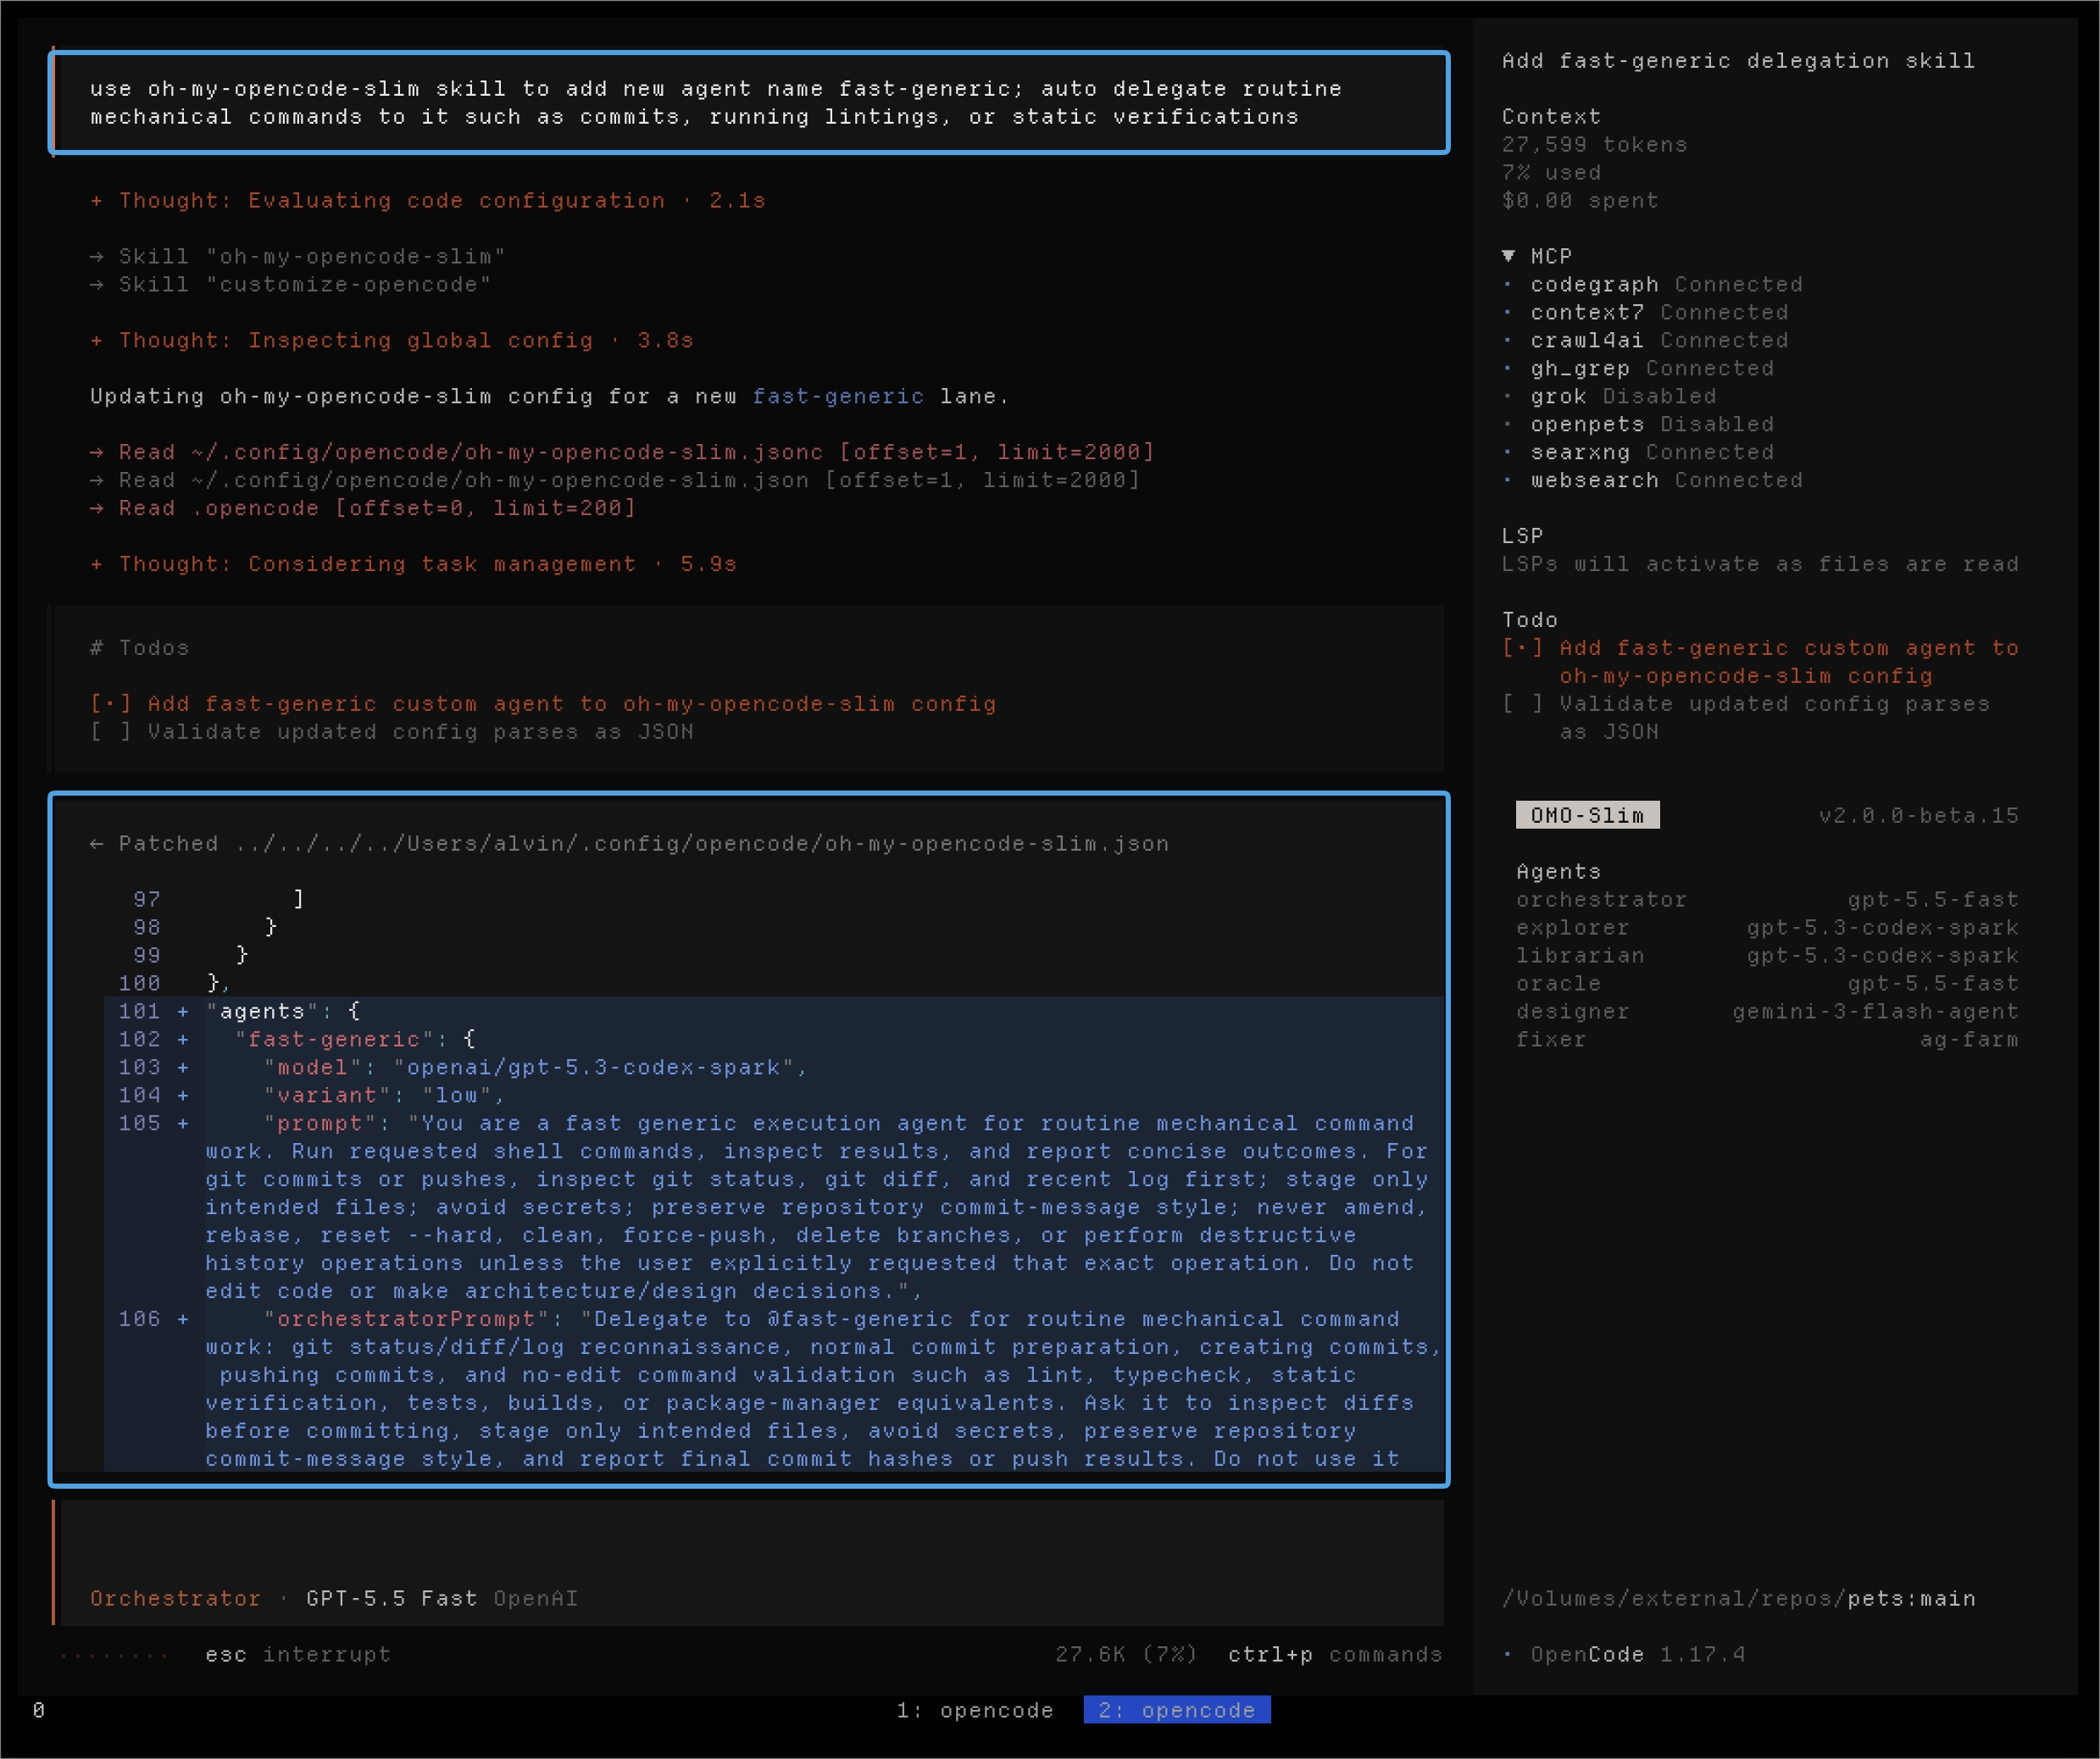Click the orchestrator agent row
Screen dimensions: 2100x1759
point(1767,900)
